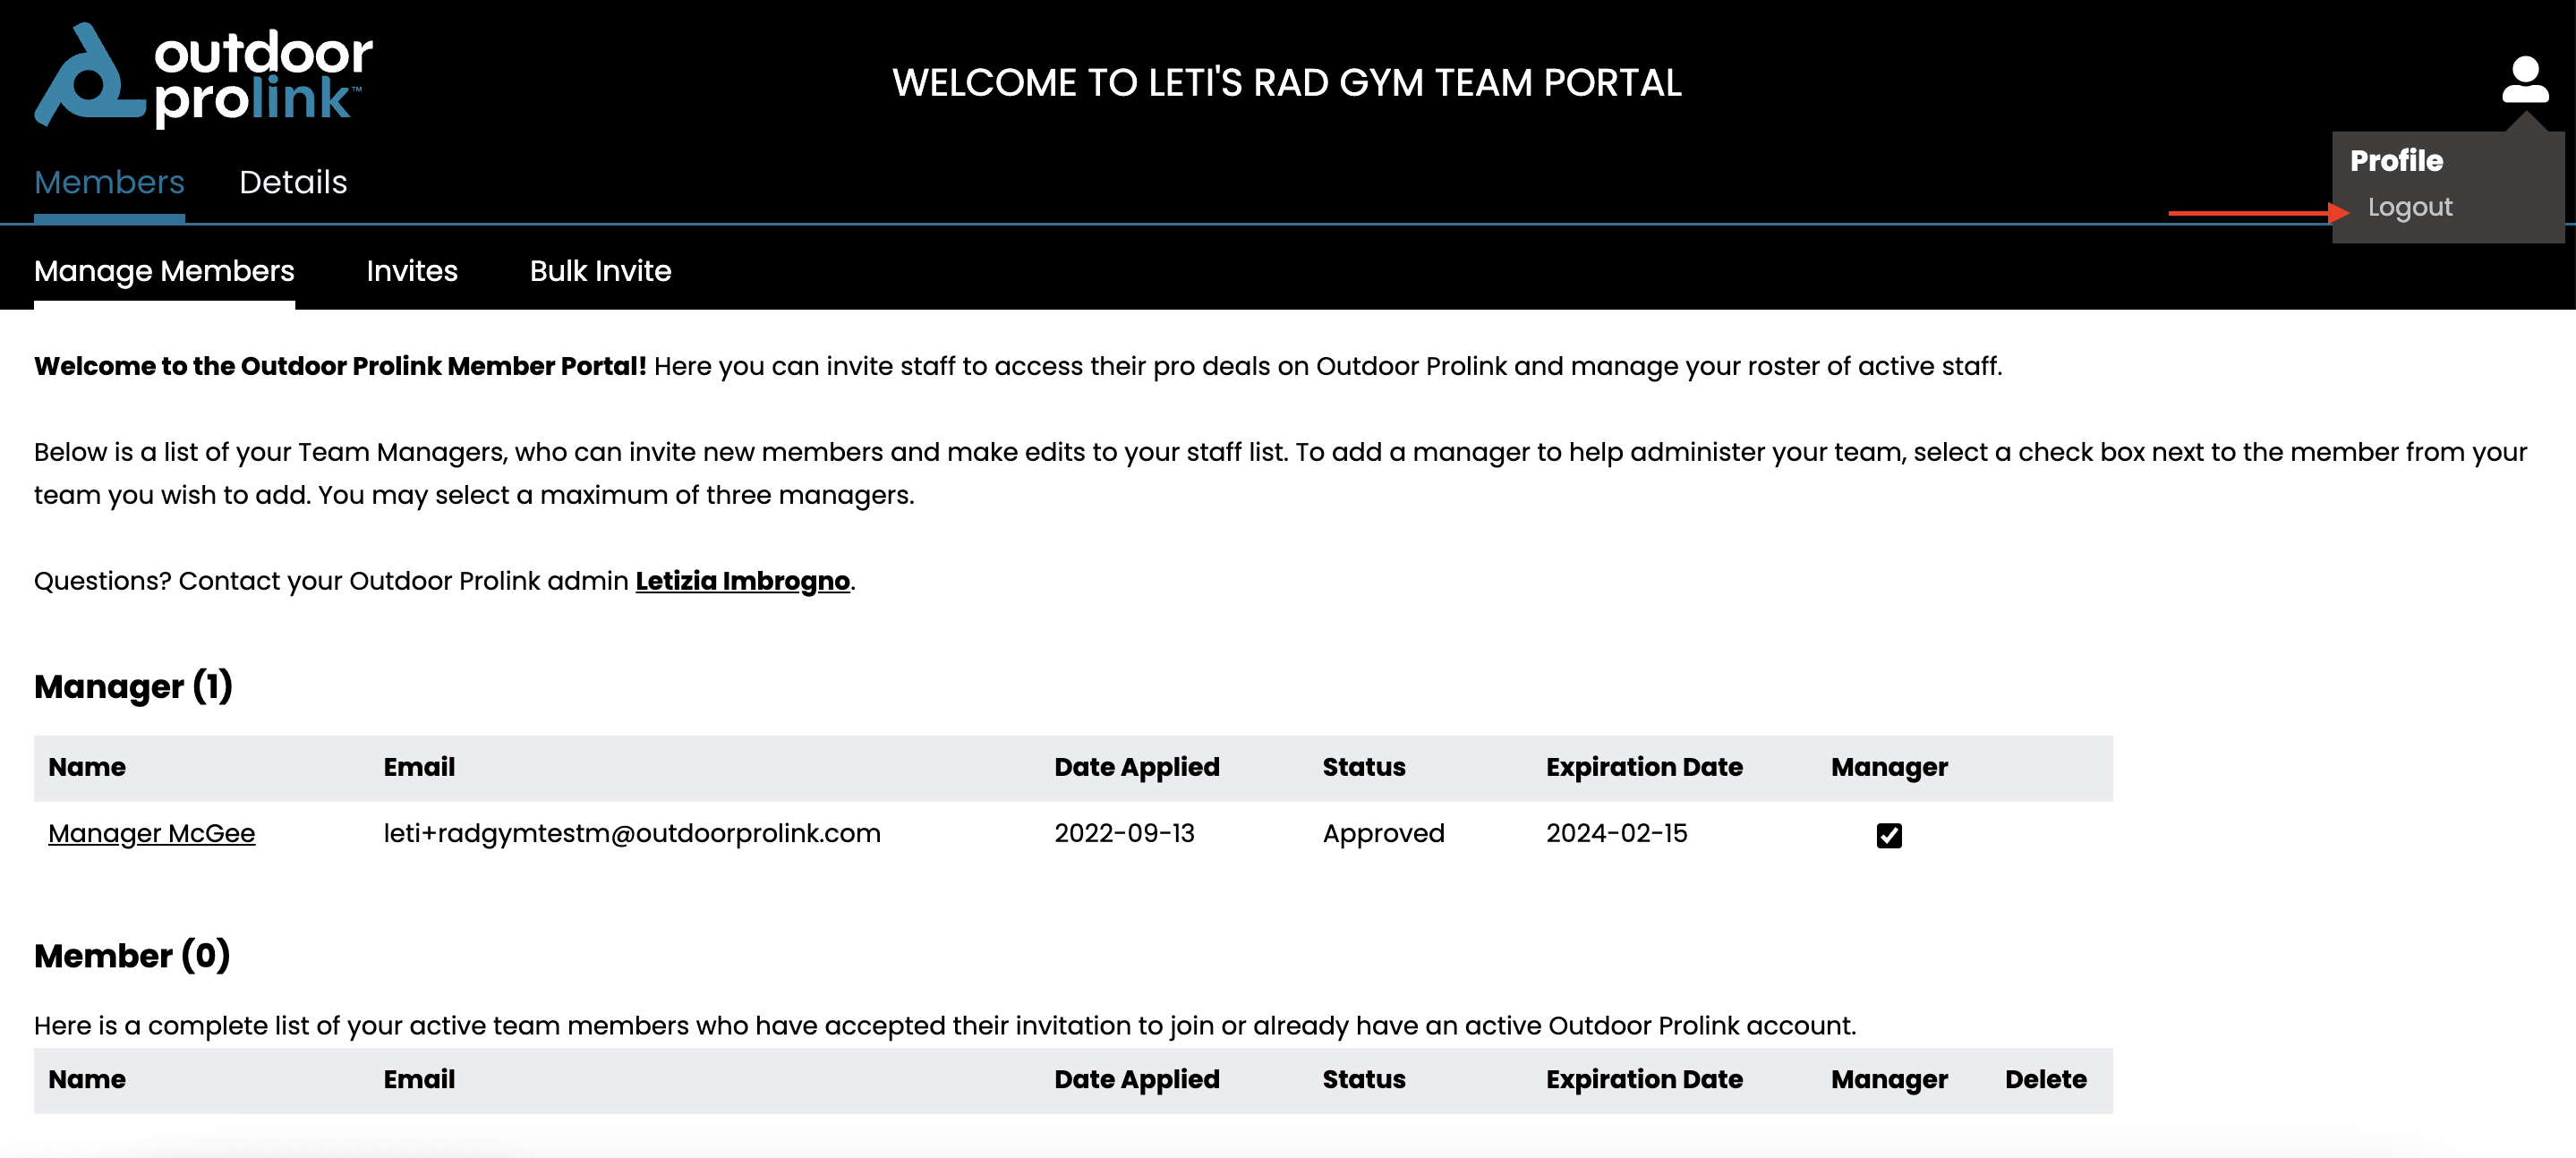The height and width of the screenshot is (1158, 2576).
Task: Switch to the Details tab
Action: [293, 182]
